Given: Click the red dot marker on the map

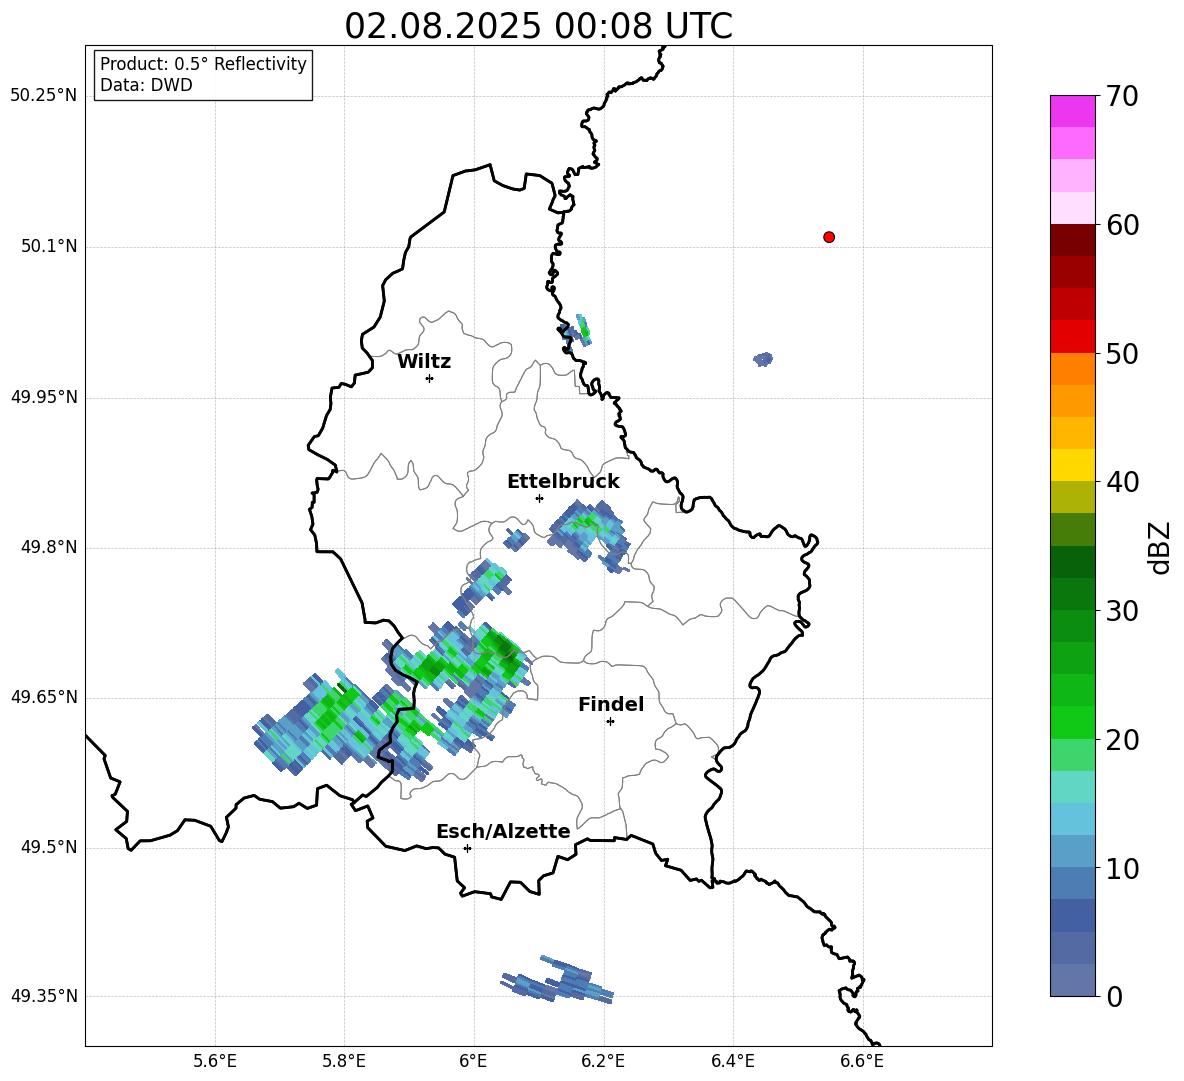Looking at the screenshot, I should (x=828, y=237).
